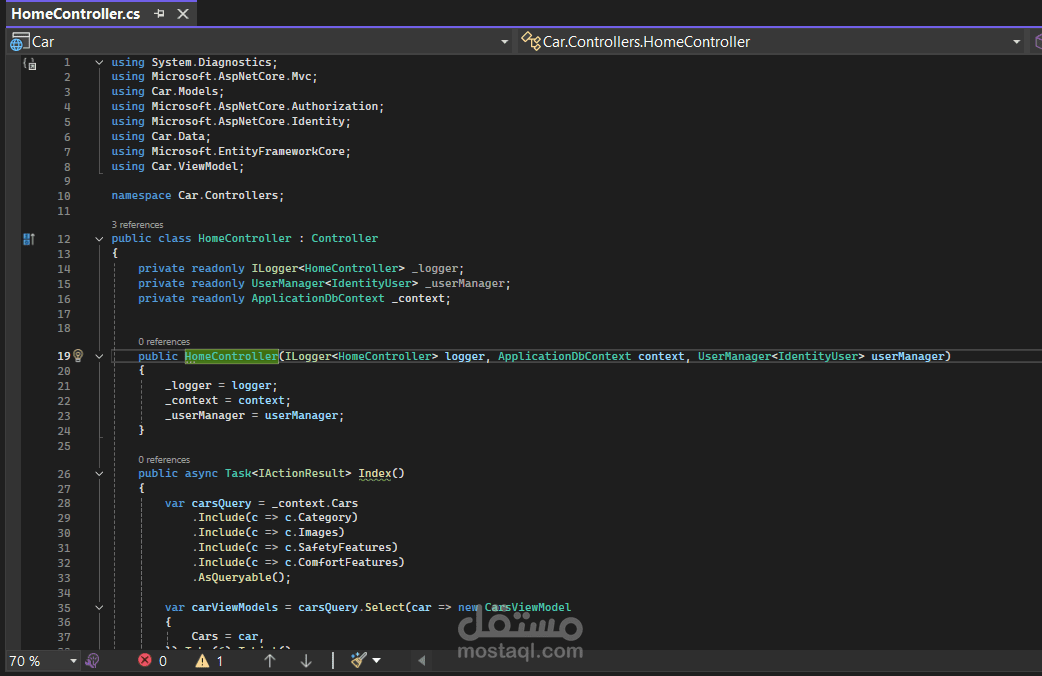Collapse the constructor at line 19

(99, 356)
